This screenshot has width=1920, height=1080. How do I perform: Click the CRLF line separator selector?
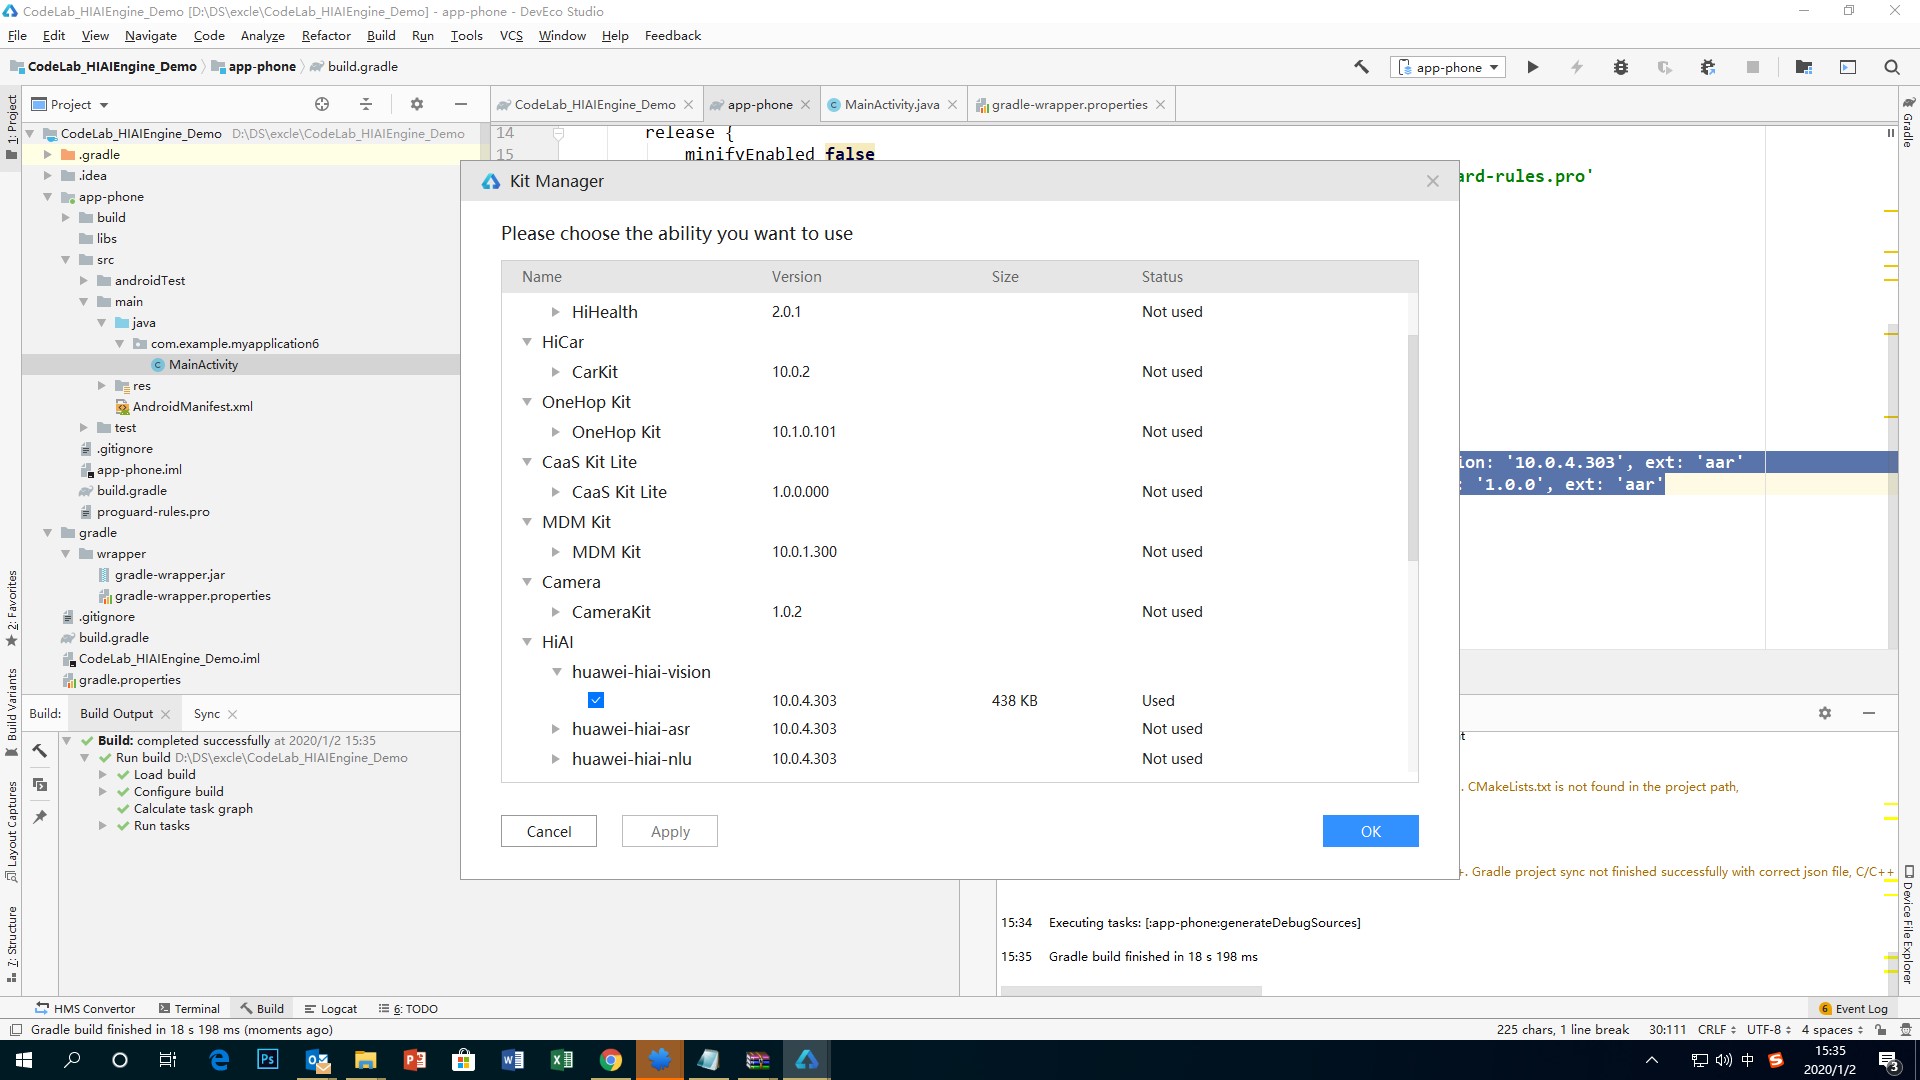coord(1716,1029)
